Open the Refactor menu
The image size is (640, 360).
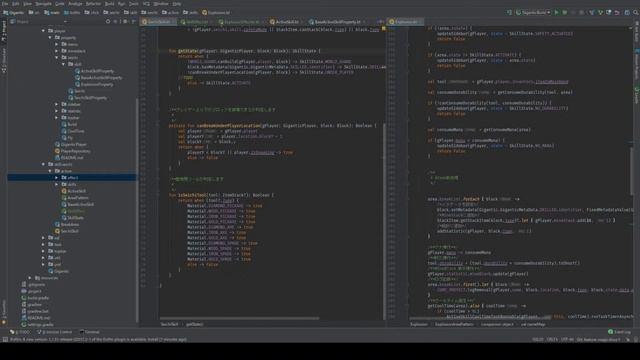[93, 4]
